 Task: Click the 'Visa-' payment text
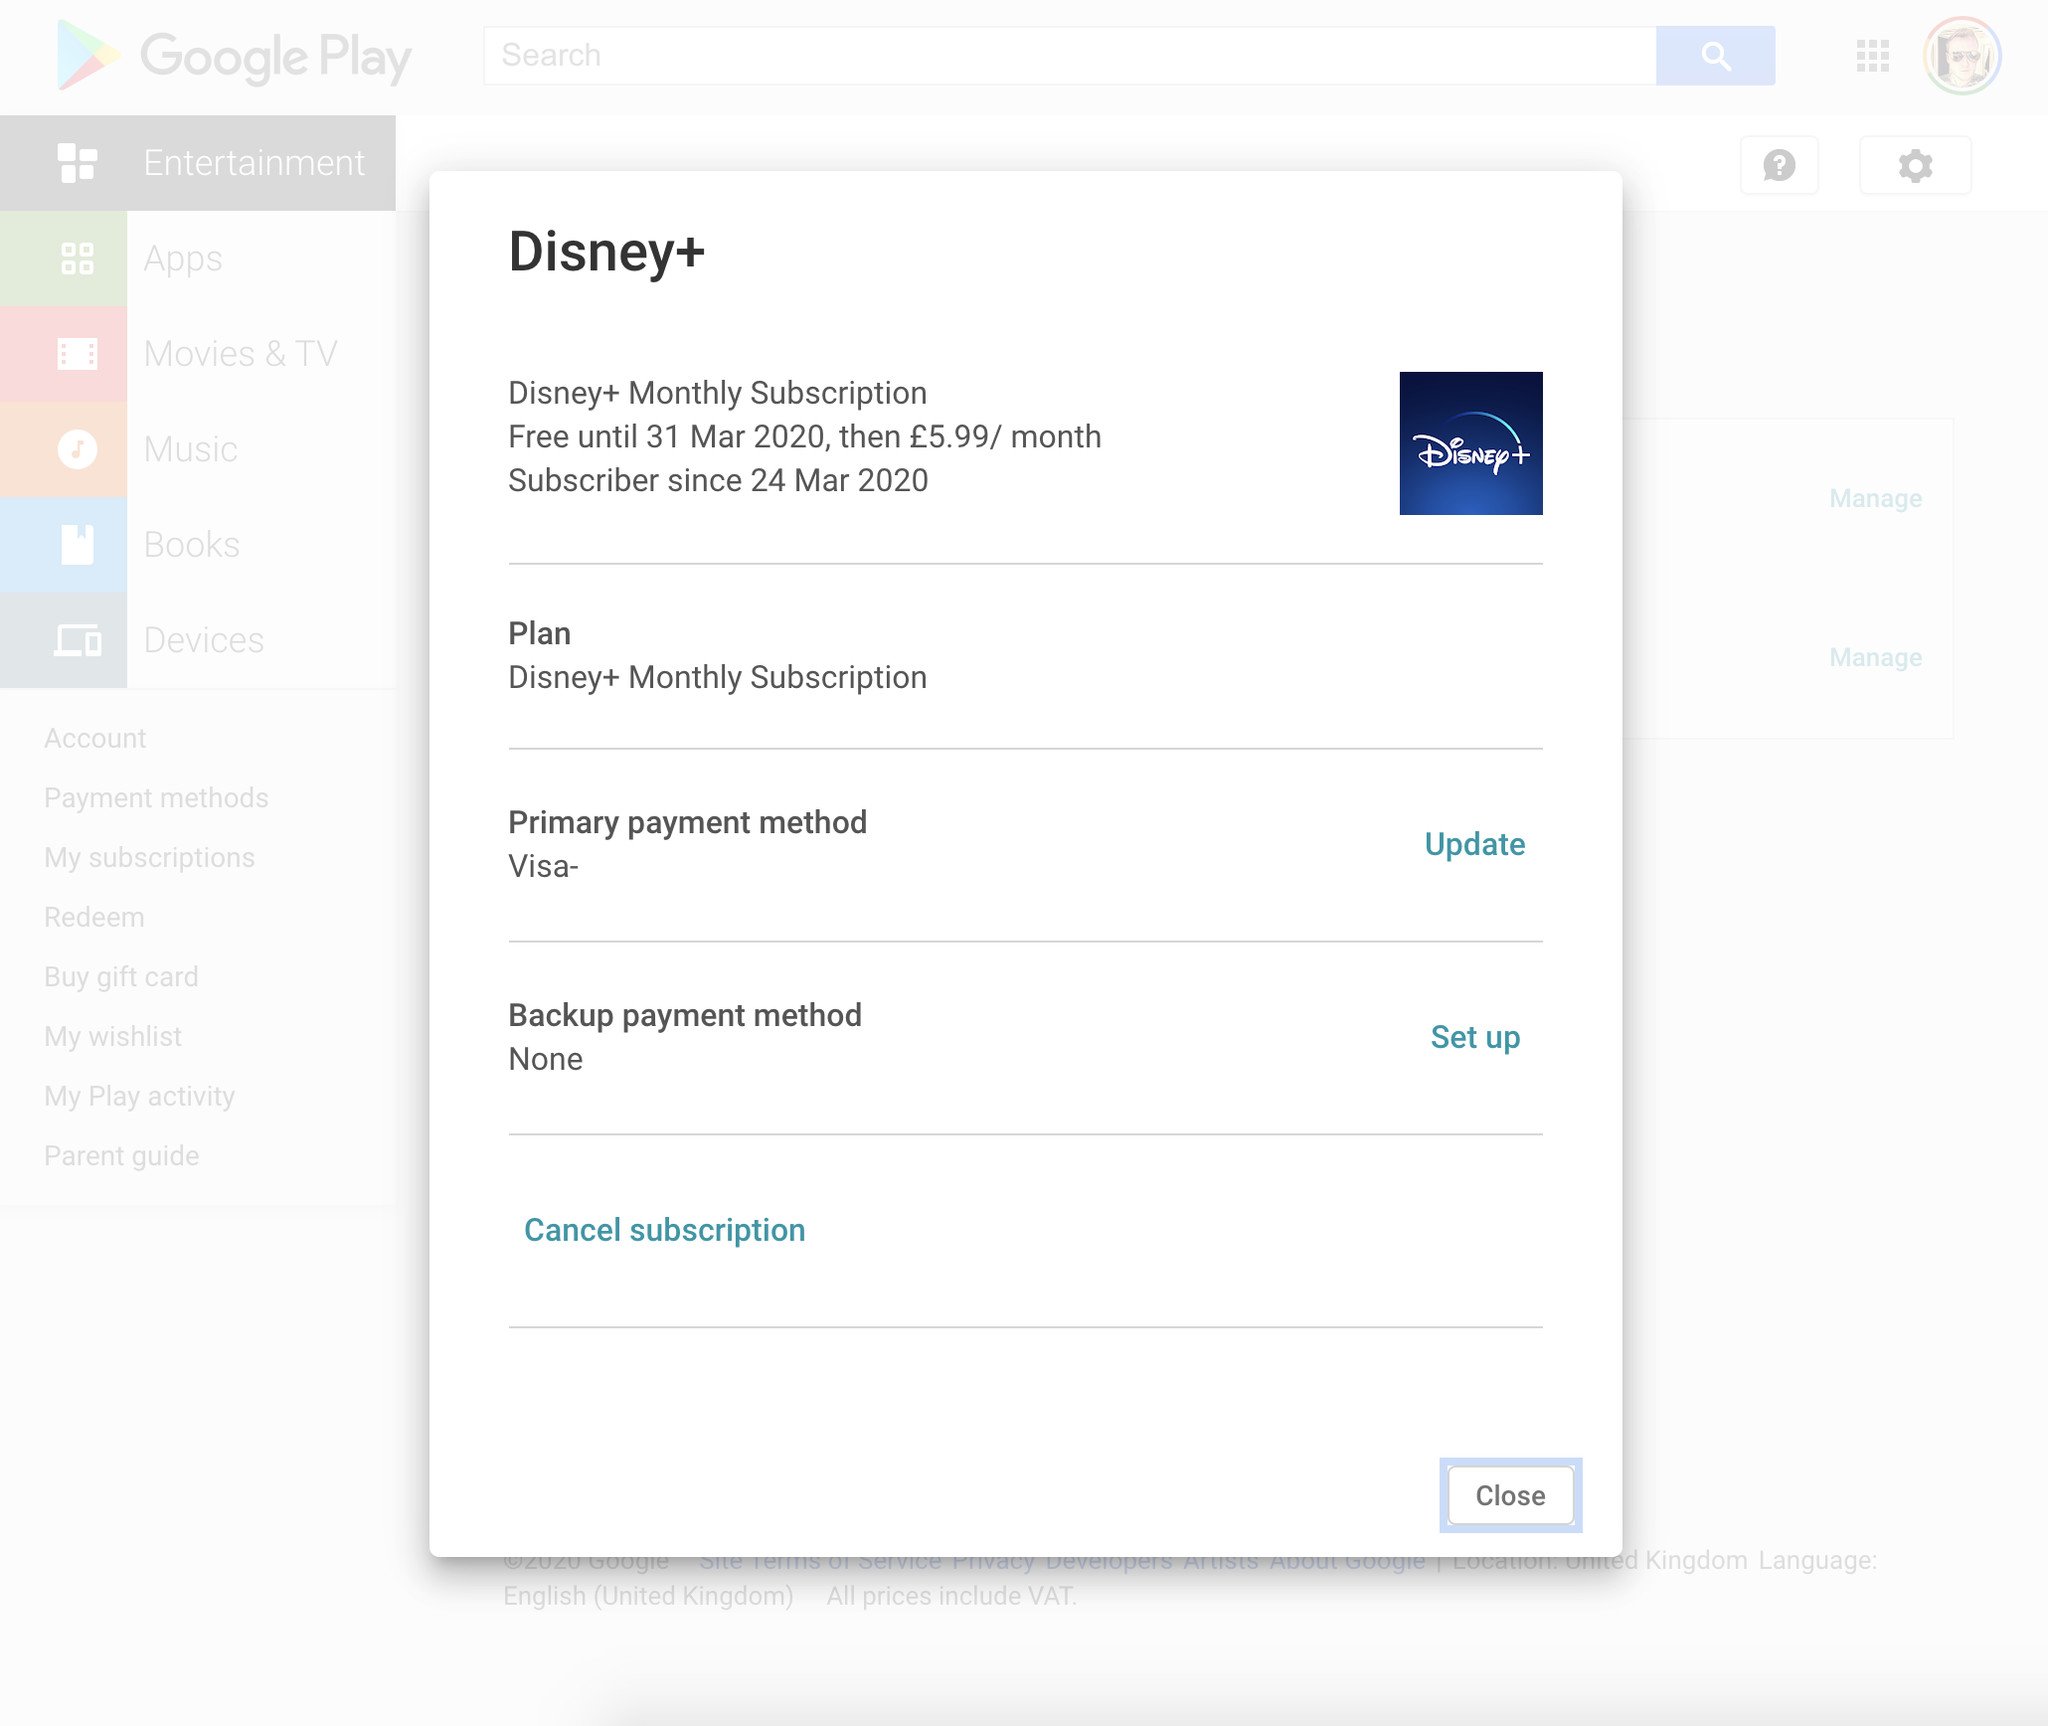tap(543, 866)
